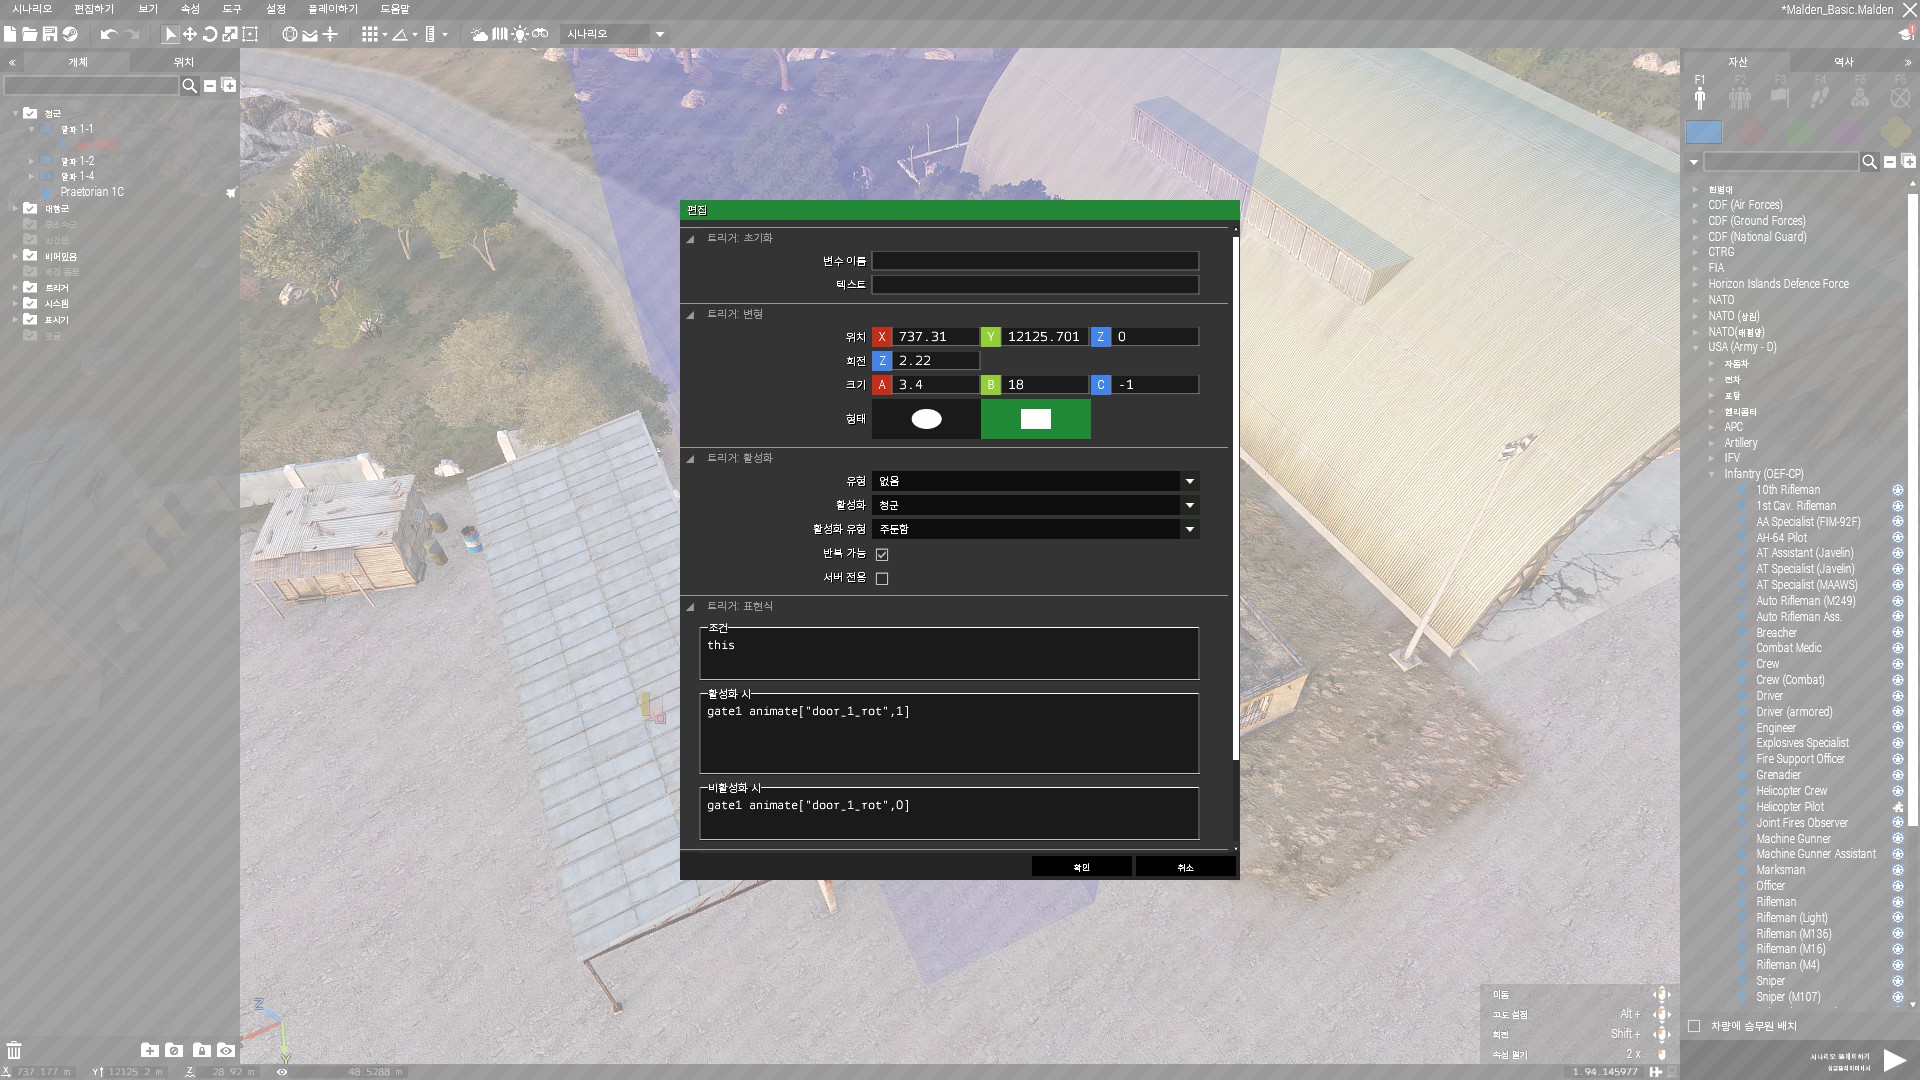Click the 취소 button in the dialog
This screenshot has width=1920, height=1080.
1185,867
